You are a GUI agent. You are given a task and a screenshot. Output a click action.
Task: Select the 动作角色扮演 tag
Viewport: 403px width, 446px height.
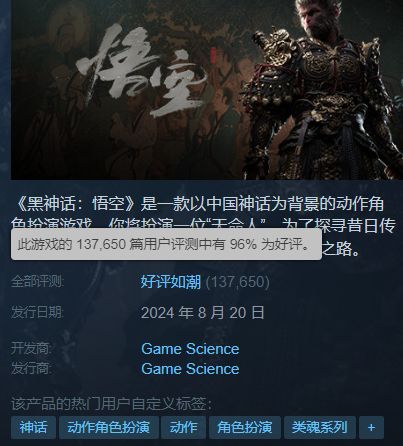(x=108, y=427)
